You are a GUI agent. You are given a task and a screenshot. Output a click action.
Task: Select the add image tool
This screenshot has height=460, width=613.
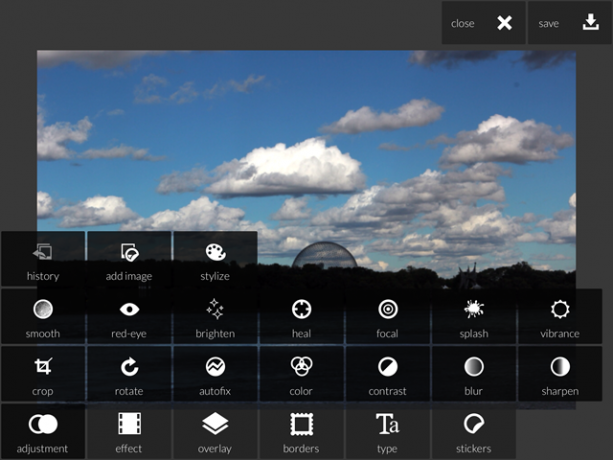point(129,259)
